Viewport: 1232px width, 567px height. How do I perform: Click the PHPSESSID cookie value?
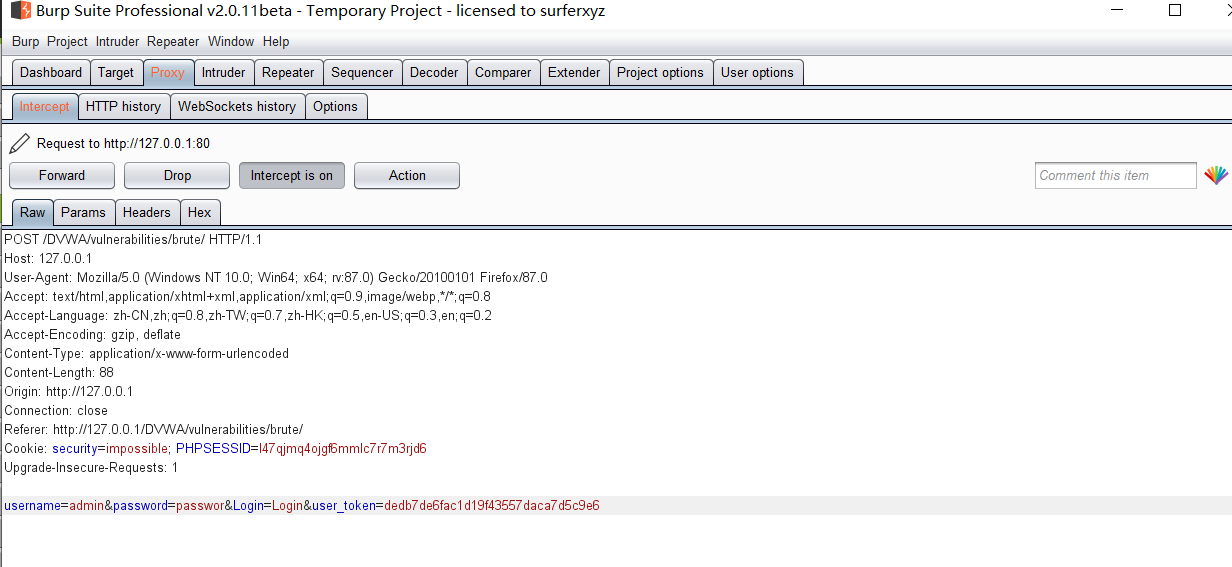click(342, 448)
